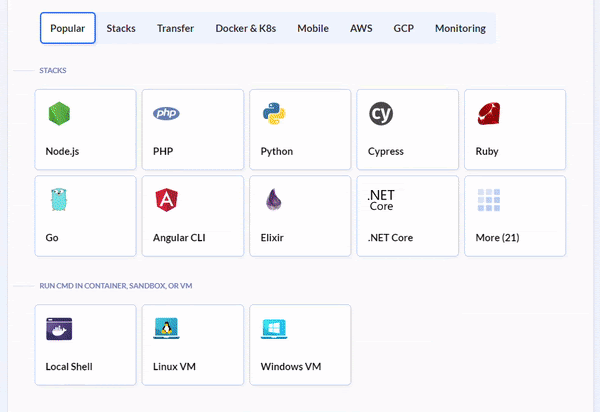Select the Angular CLI icon
The height and width of the screenshot is (412, 600).
pyautogui.click(x=166, y=200)
